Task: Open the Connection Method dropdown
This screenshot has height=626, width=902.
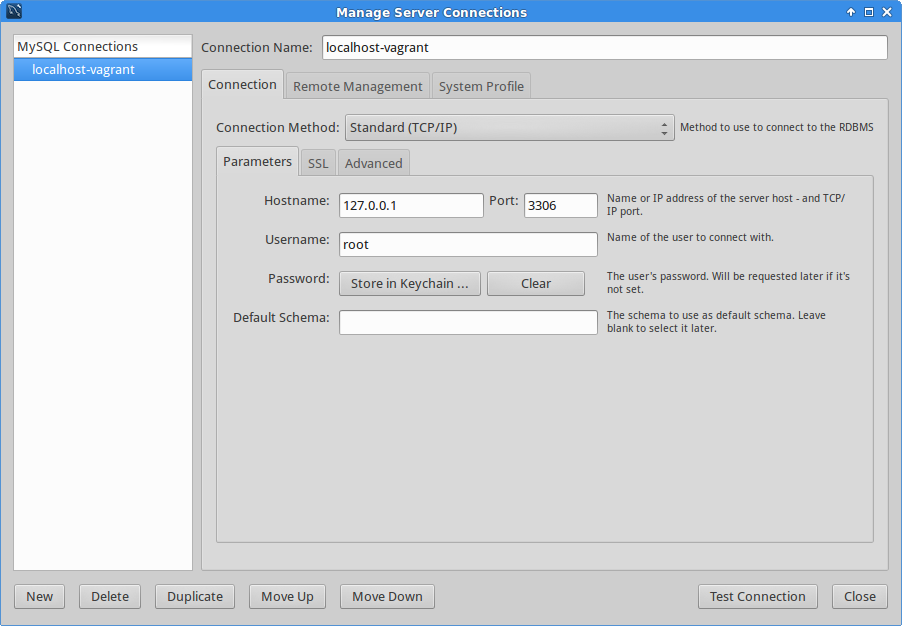Action: pos(510,128)
